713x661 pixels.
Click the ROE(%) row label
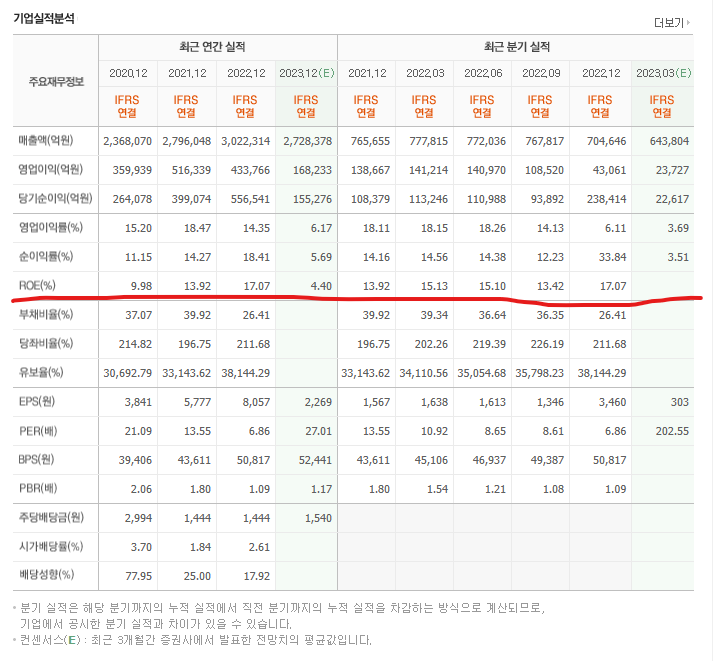[x=37, y=285]
